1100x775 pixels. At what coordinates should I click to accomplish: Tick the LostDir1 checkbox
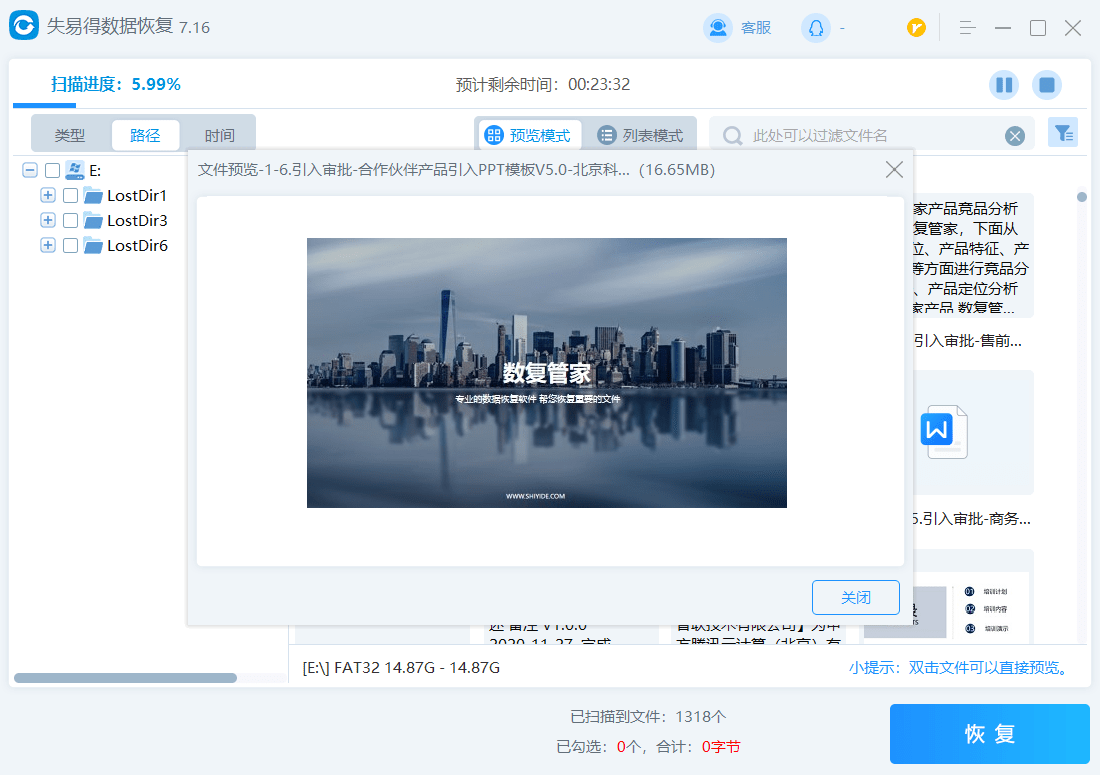pyautogui.click(x=70, y=196)
